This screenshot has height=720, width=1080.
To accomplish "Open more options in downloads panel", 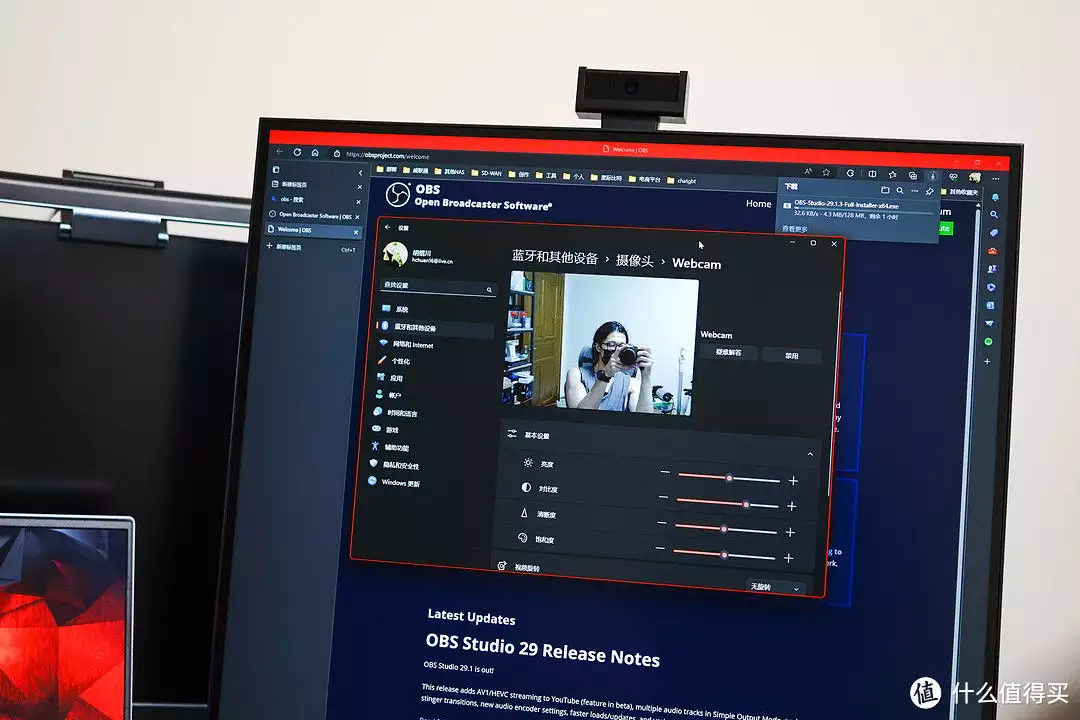I will tap(915, 190).
